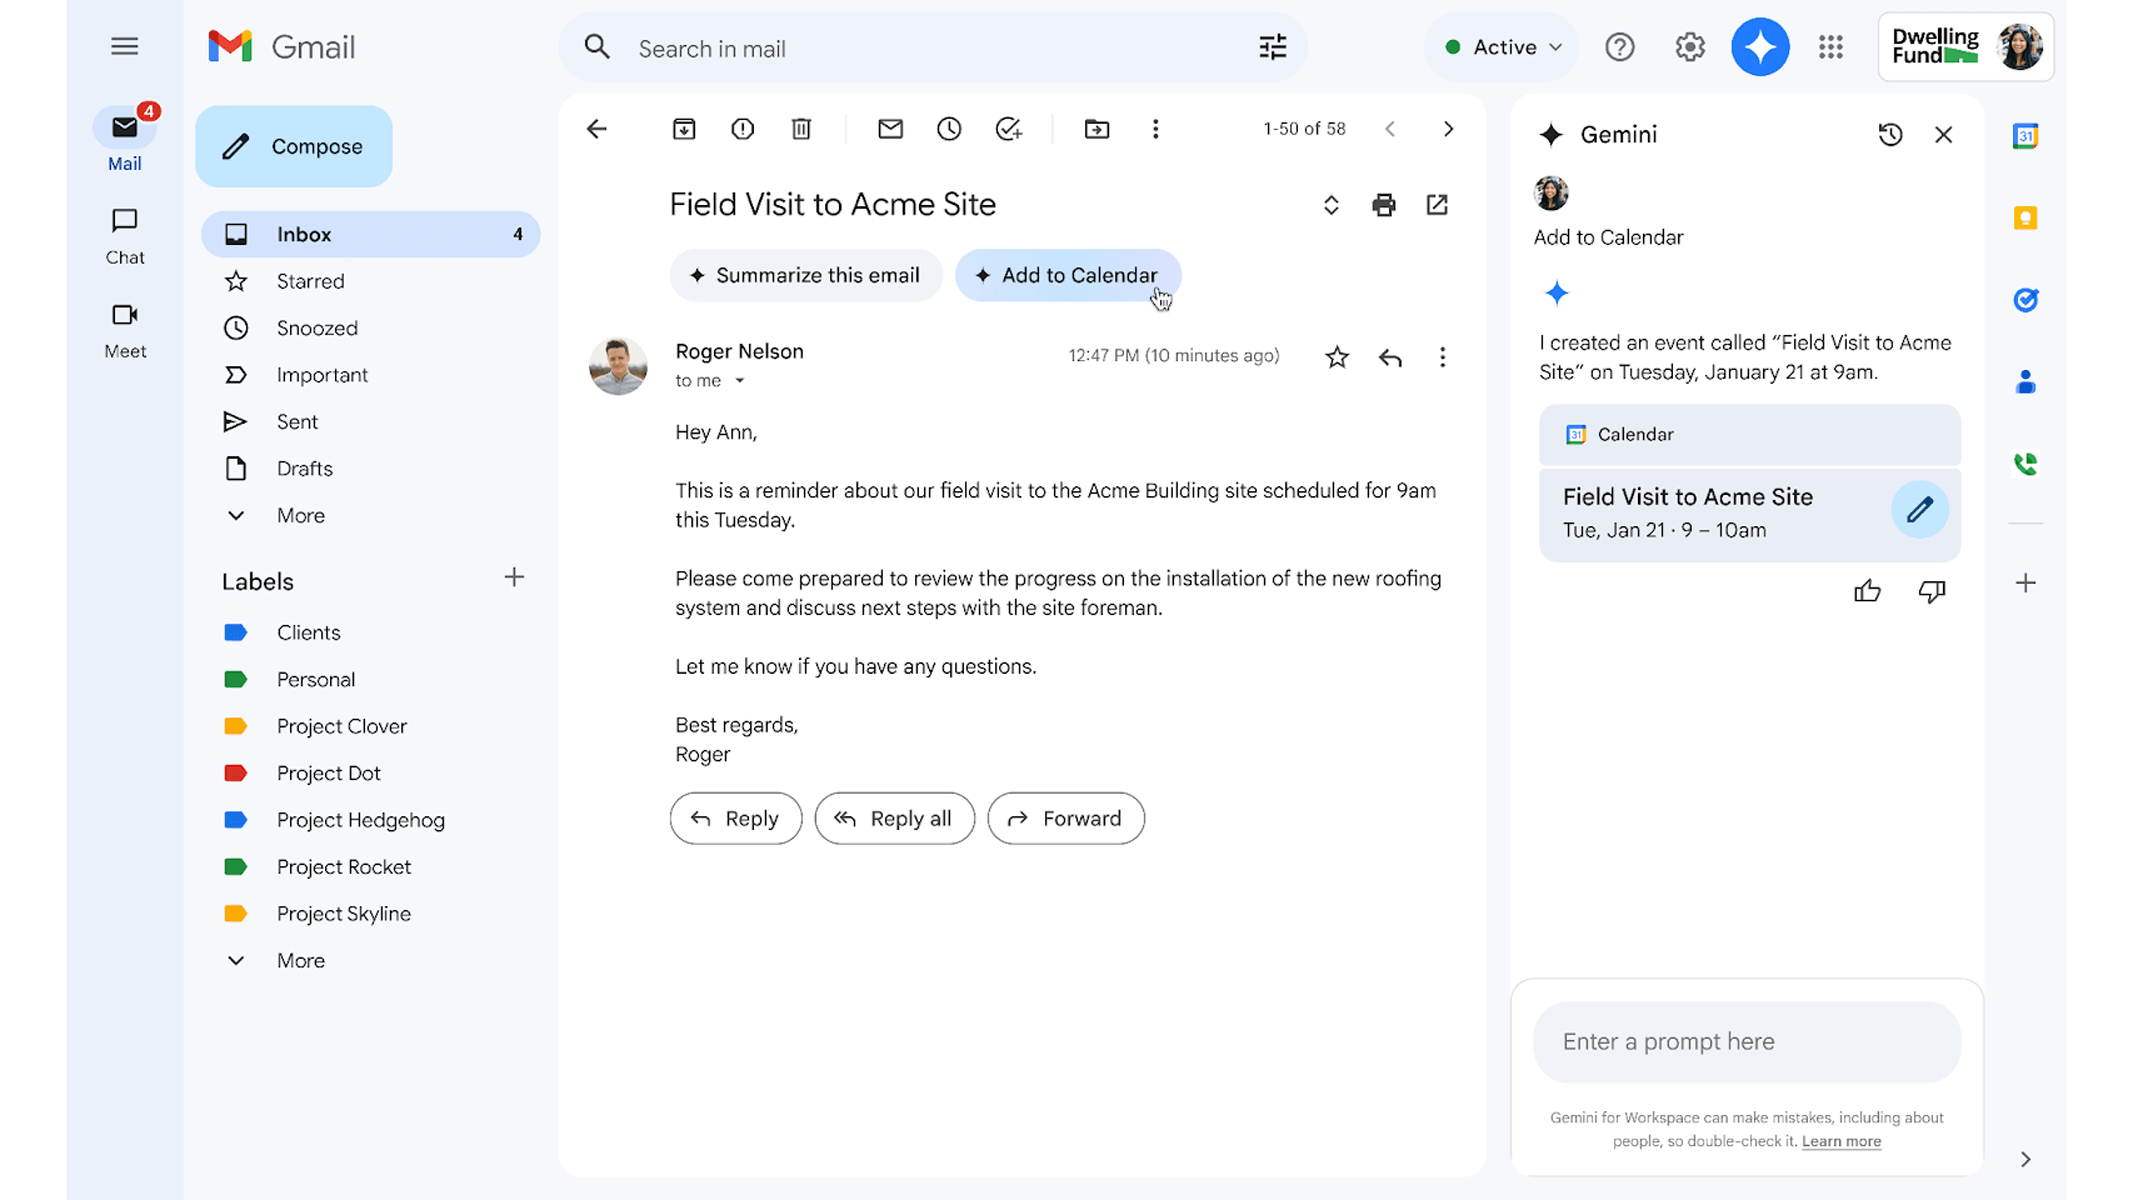Switch to the Chat section
The image size is (2133, 1200).
coord(124,234)
